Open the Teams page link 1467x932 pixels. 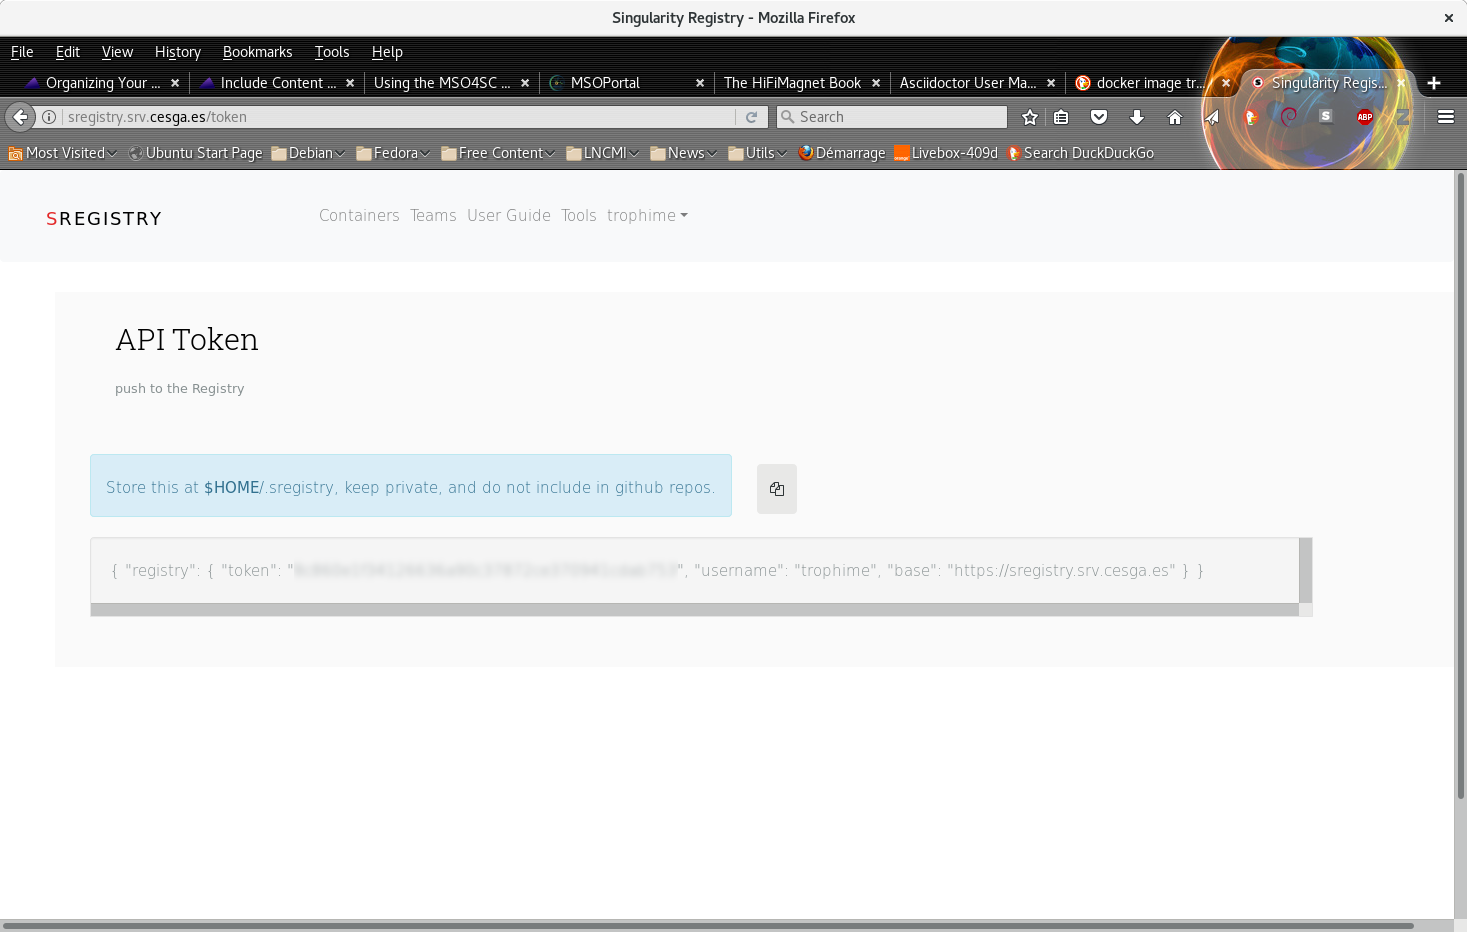click(x=433, y=216)
